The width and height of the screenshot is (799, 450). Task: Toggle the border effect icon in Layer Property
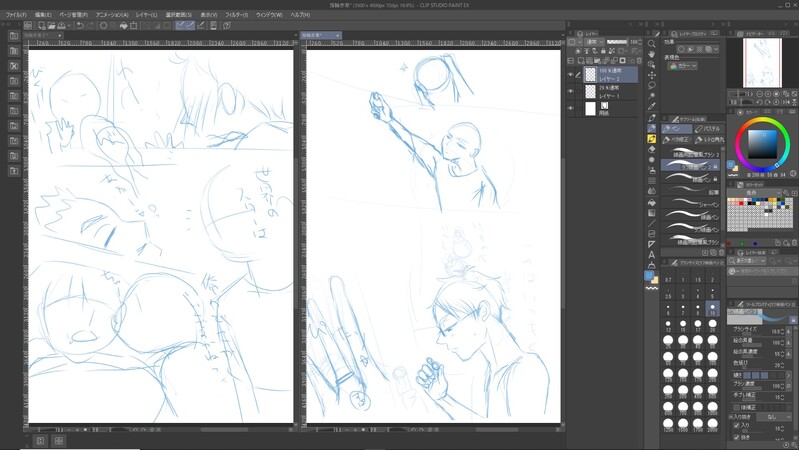(x=682, y=49)
